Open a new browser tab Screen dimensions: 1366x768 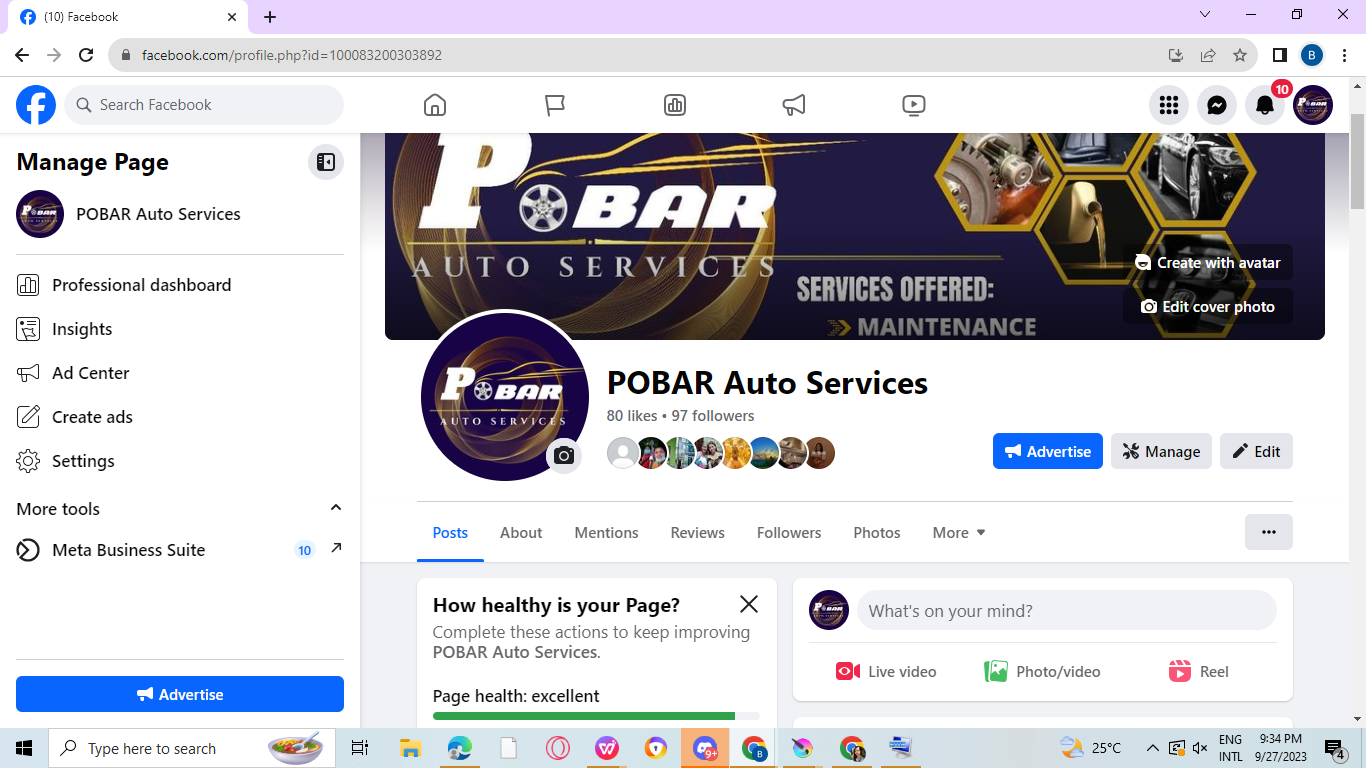coord(270,17)
